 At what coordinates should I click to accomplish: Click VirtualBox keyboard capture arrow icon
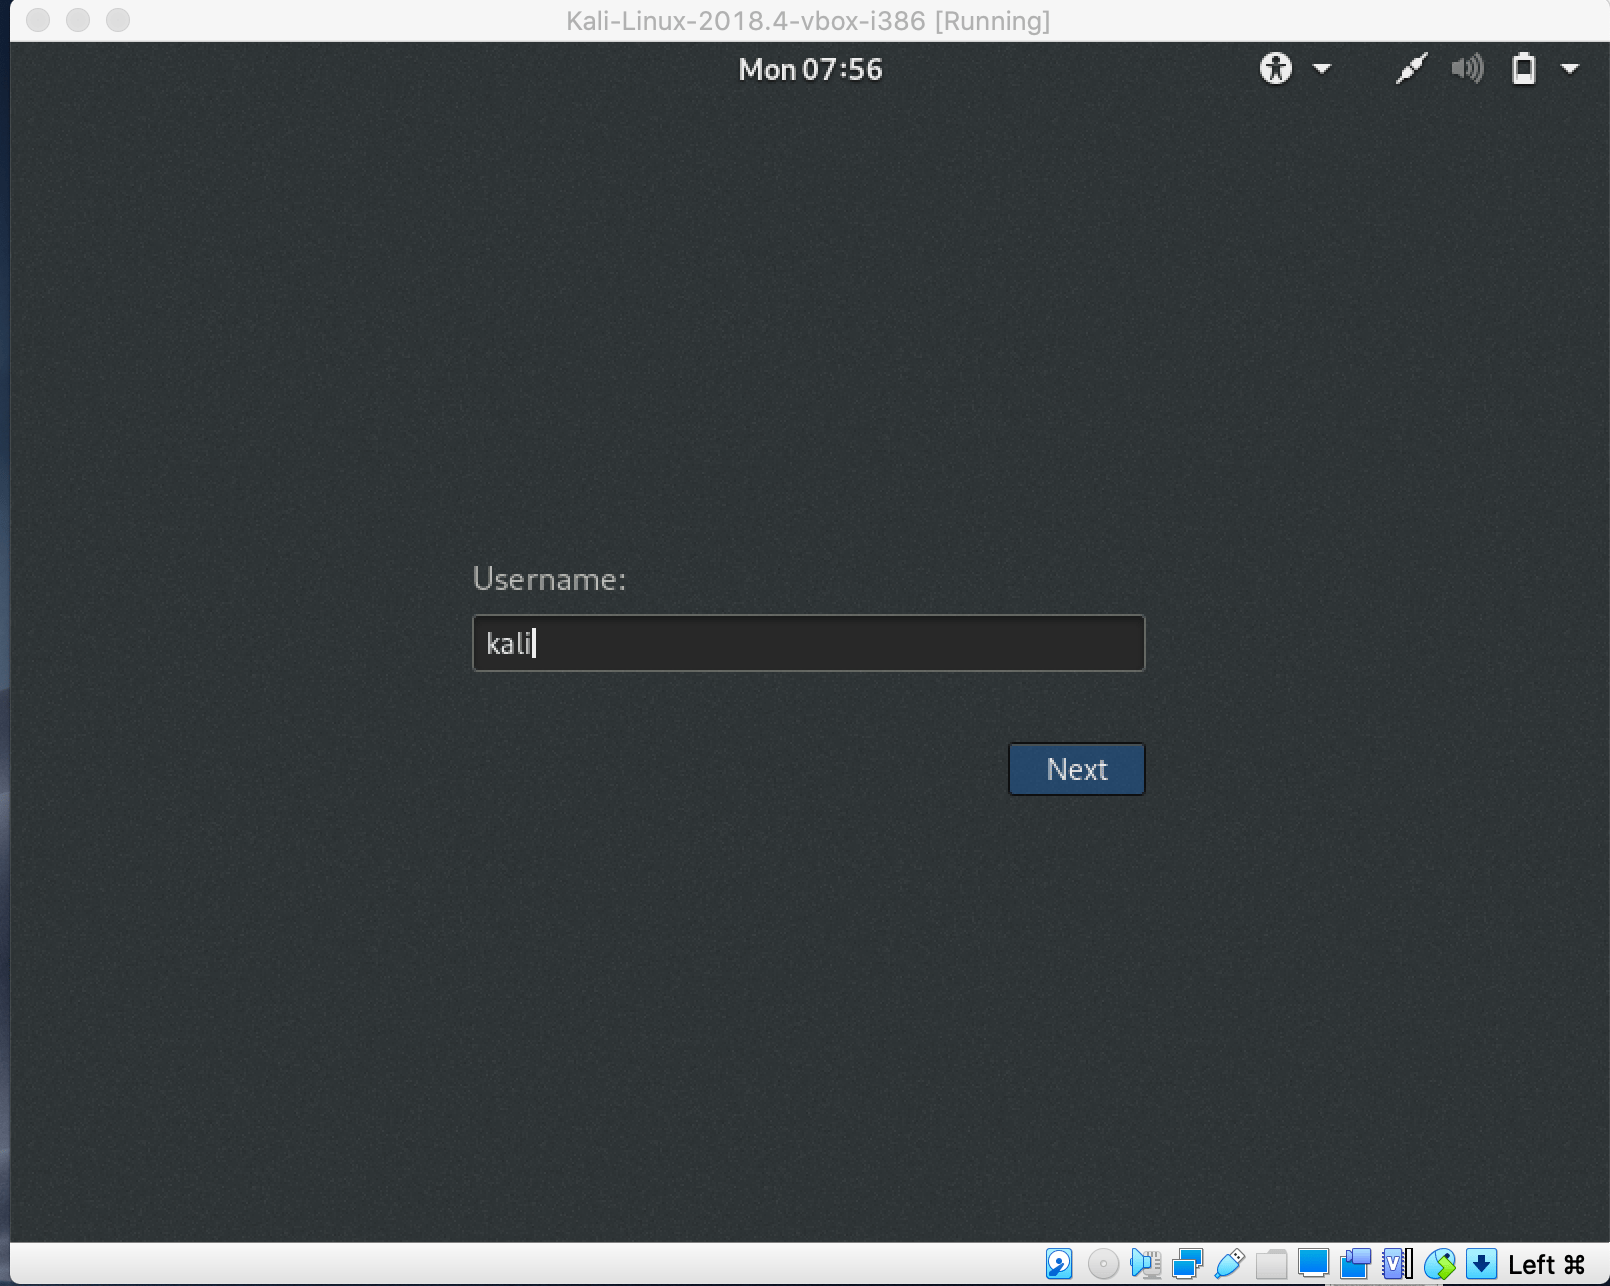(x=1481, y=1264)
